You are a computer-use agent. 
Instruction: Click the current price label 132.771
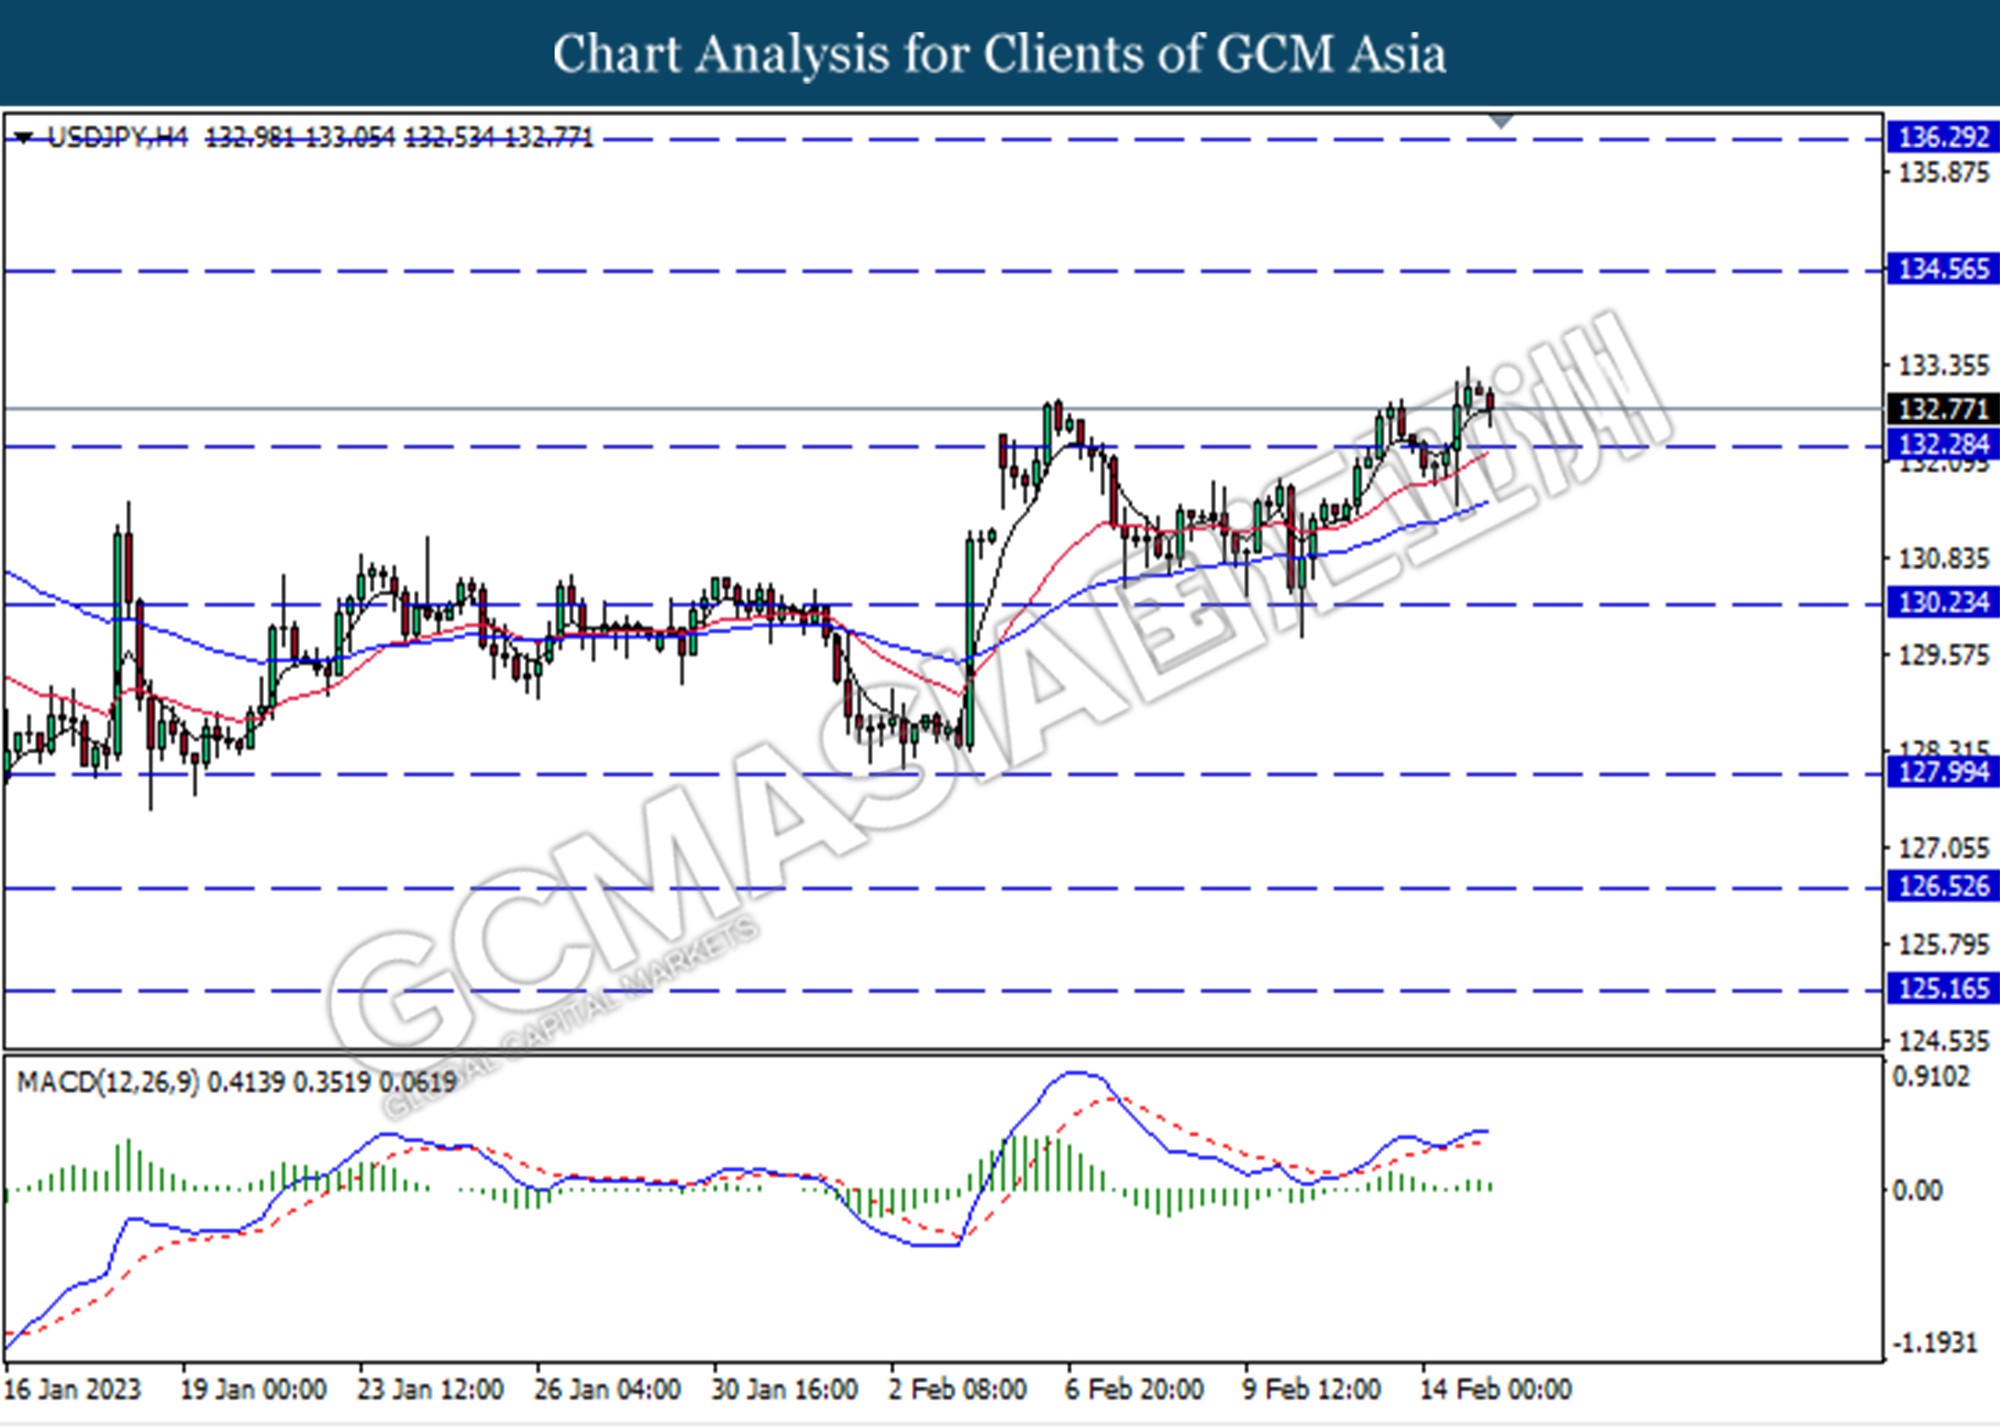[1943, 409]
